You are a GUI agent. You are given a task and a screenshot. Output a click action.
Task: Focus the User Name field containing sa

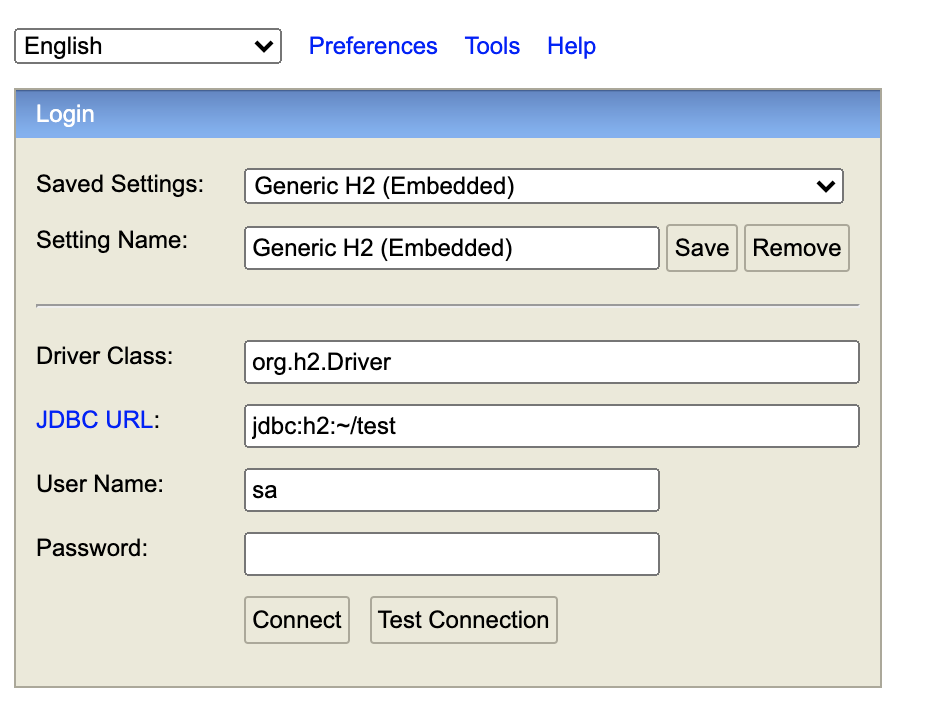point(451,490)
